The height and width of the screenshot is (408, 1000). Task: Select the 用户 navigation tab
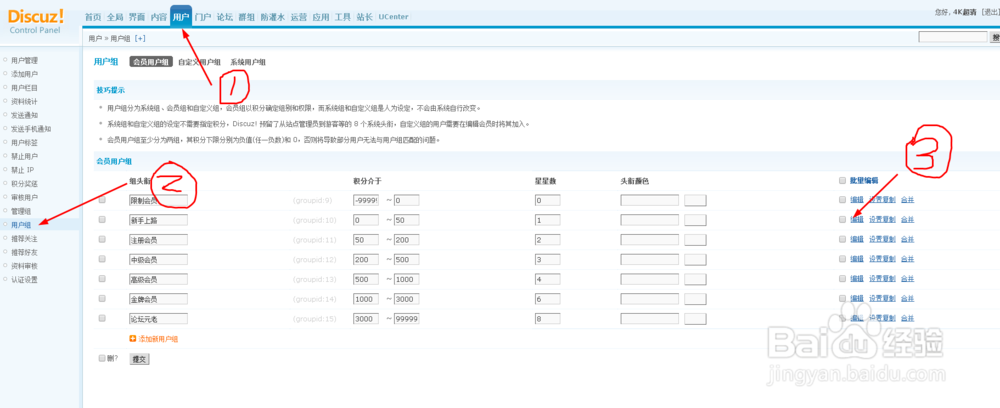coord(181,17)
